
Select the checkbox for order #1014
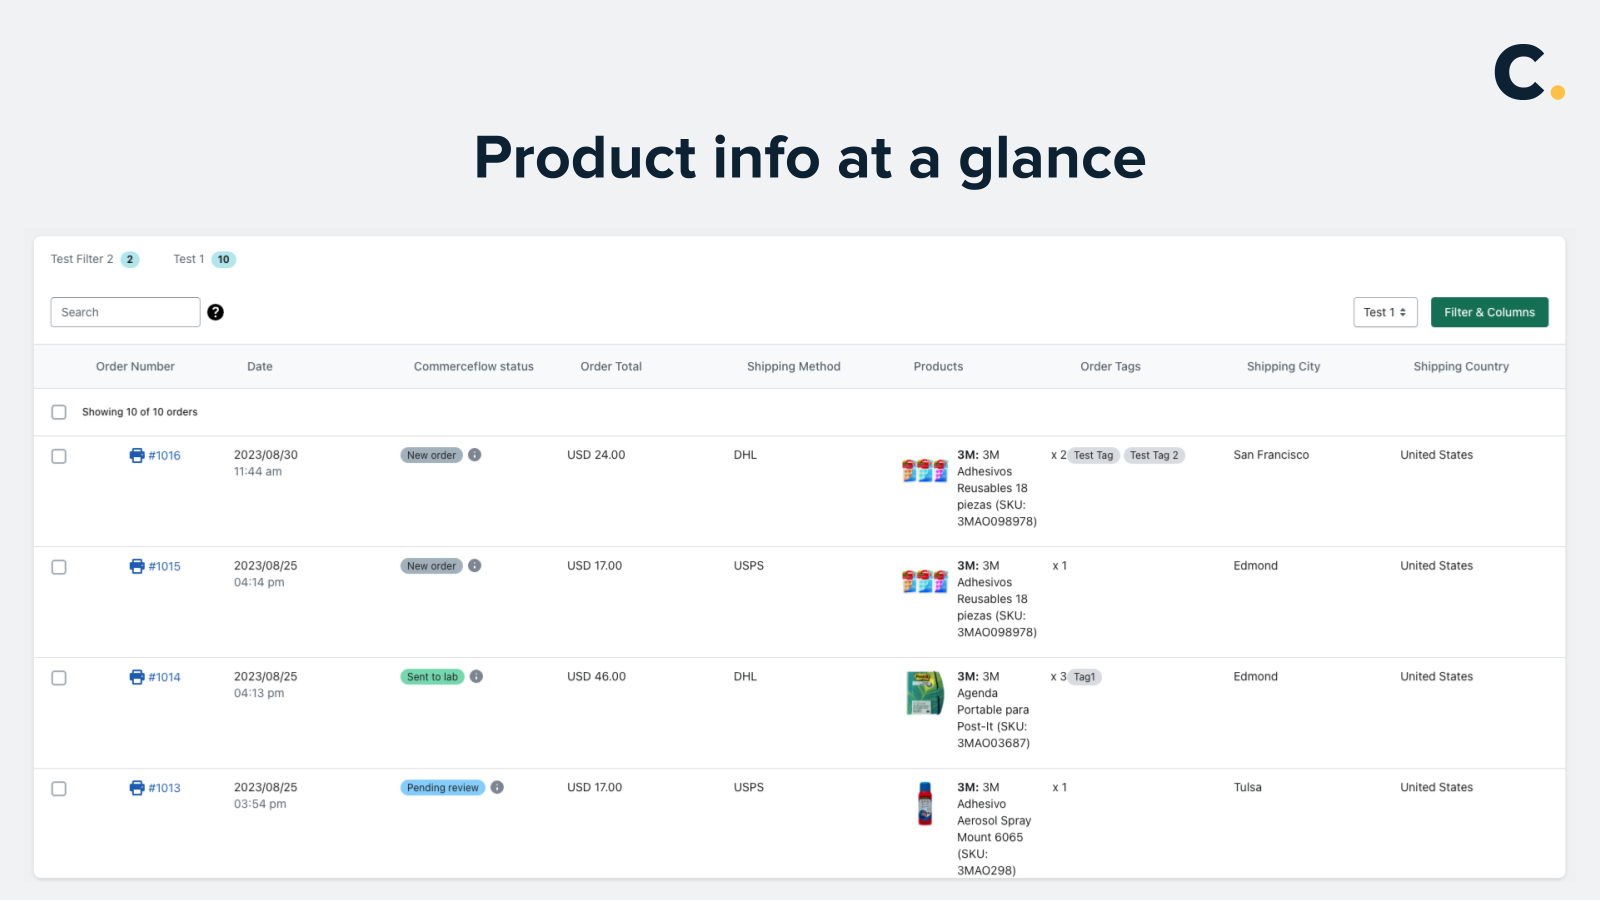[59, 678]
